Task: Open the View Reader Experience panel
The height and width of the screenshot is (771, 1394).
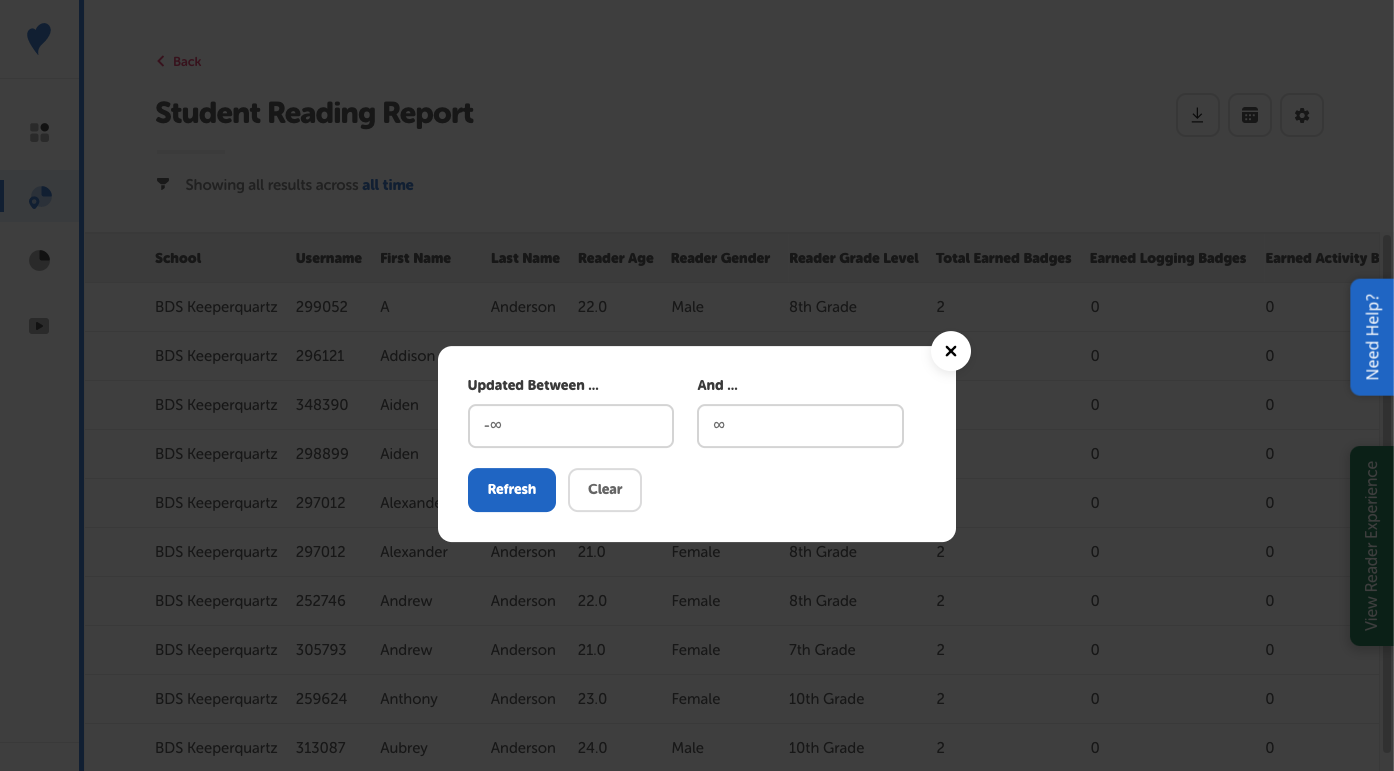Action: click(1372, 545)
